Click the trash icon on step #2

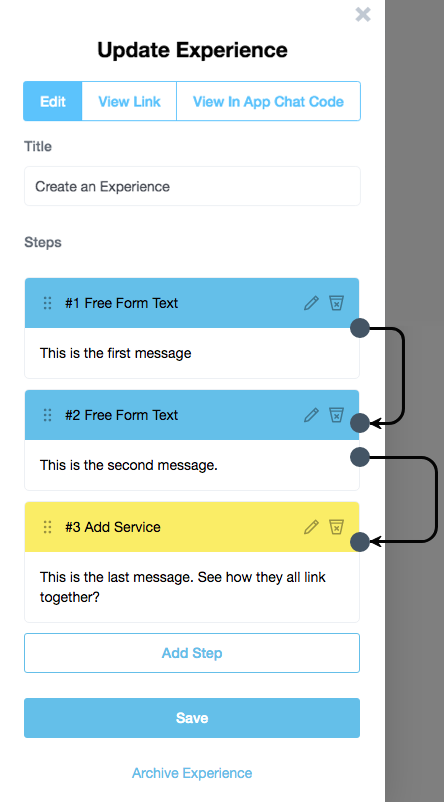336,415
